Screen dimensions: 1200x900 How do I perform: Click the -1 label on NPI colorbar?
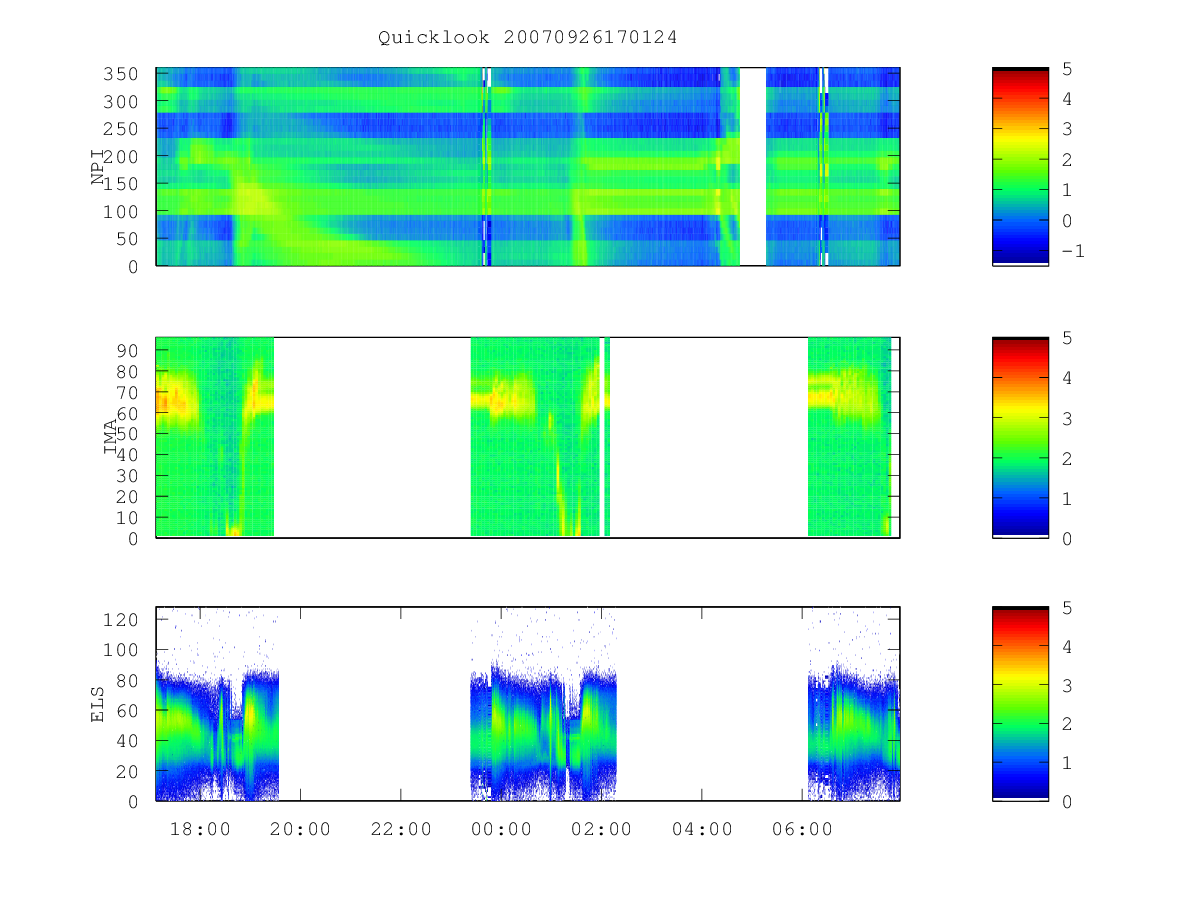pos(1072,251)
